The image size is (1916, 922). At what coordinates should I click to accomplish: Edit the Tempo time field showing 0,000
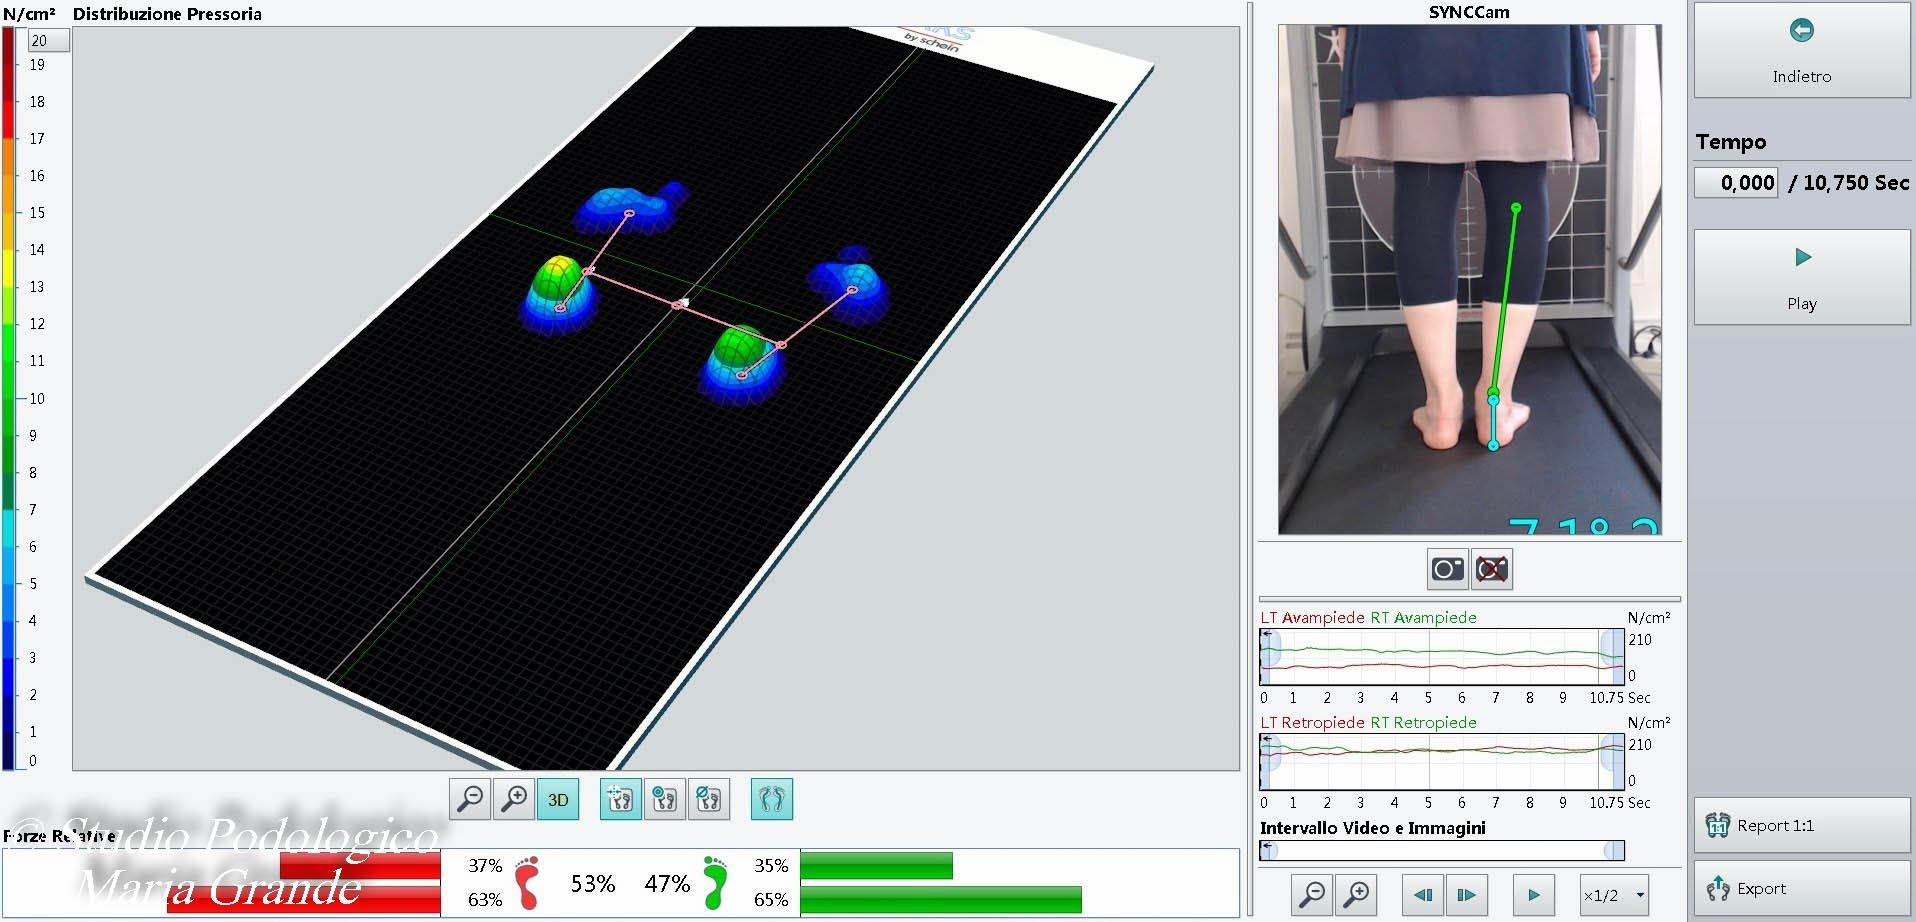1736,183
